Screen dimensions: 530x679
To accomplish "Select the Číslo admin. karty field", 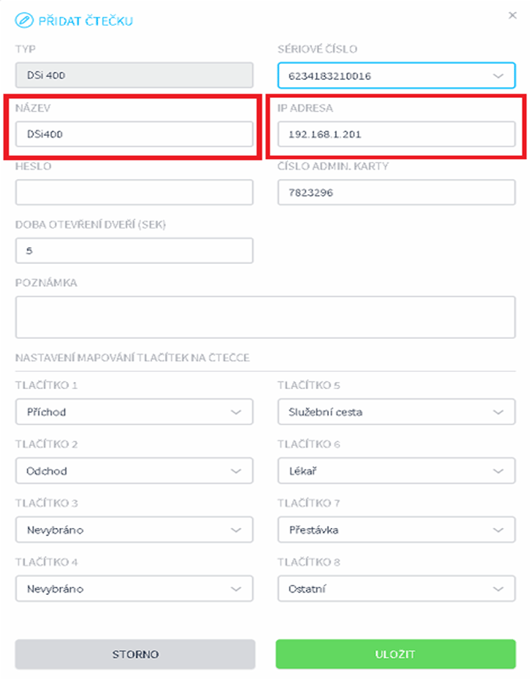I will [x=396, y=193].
